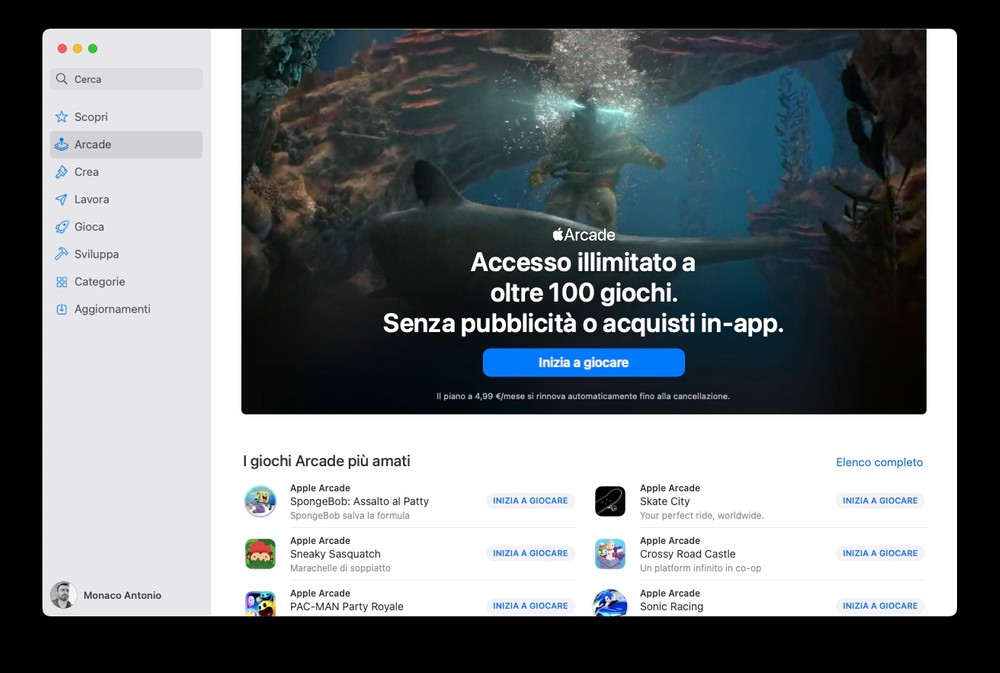The image size is (1000, 673).
Task: Select the Sonic Racing game icon
Action: 610,603
